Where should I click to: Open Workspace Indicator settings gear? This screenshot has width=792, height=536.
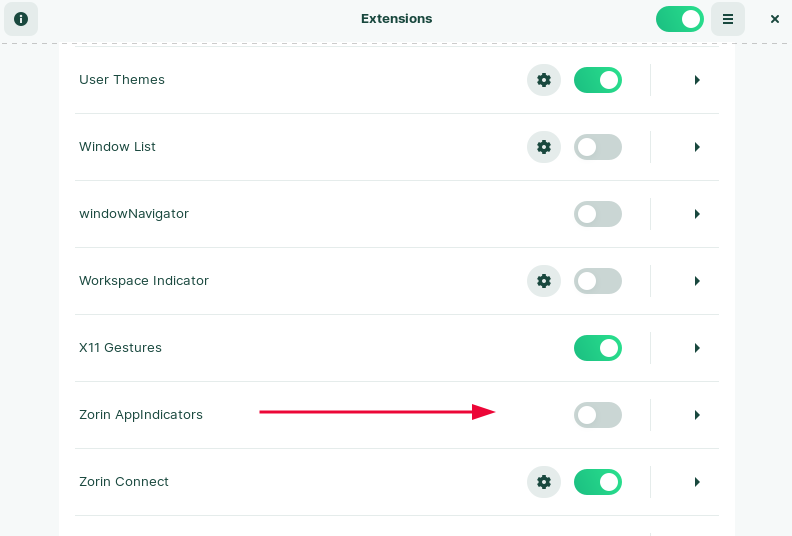tap(544, 281)
